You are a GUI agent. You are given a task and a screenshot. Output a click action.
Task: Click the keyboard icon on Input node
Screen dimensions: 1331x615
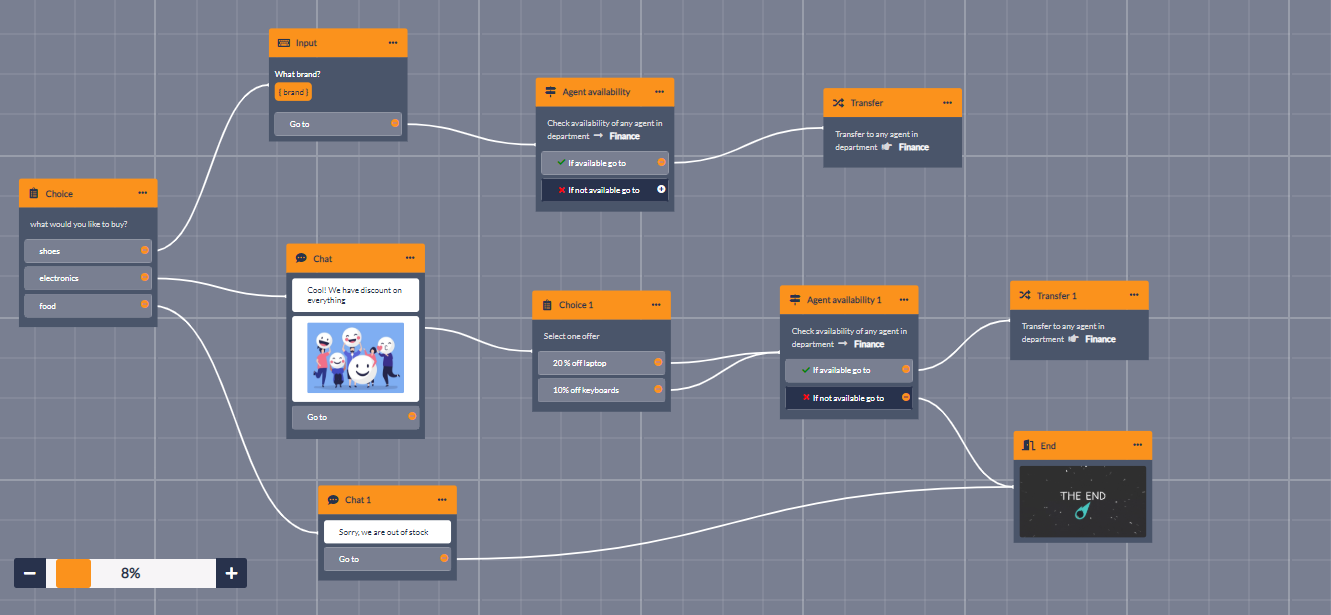284,43
